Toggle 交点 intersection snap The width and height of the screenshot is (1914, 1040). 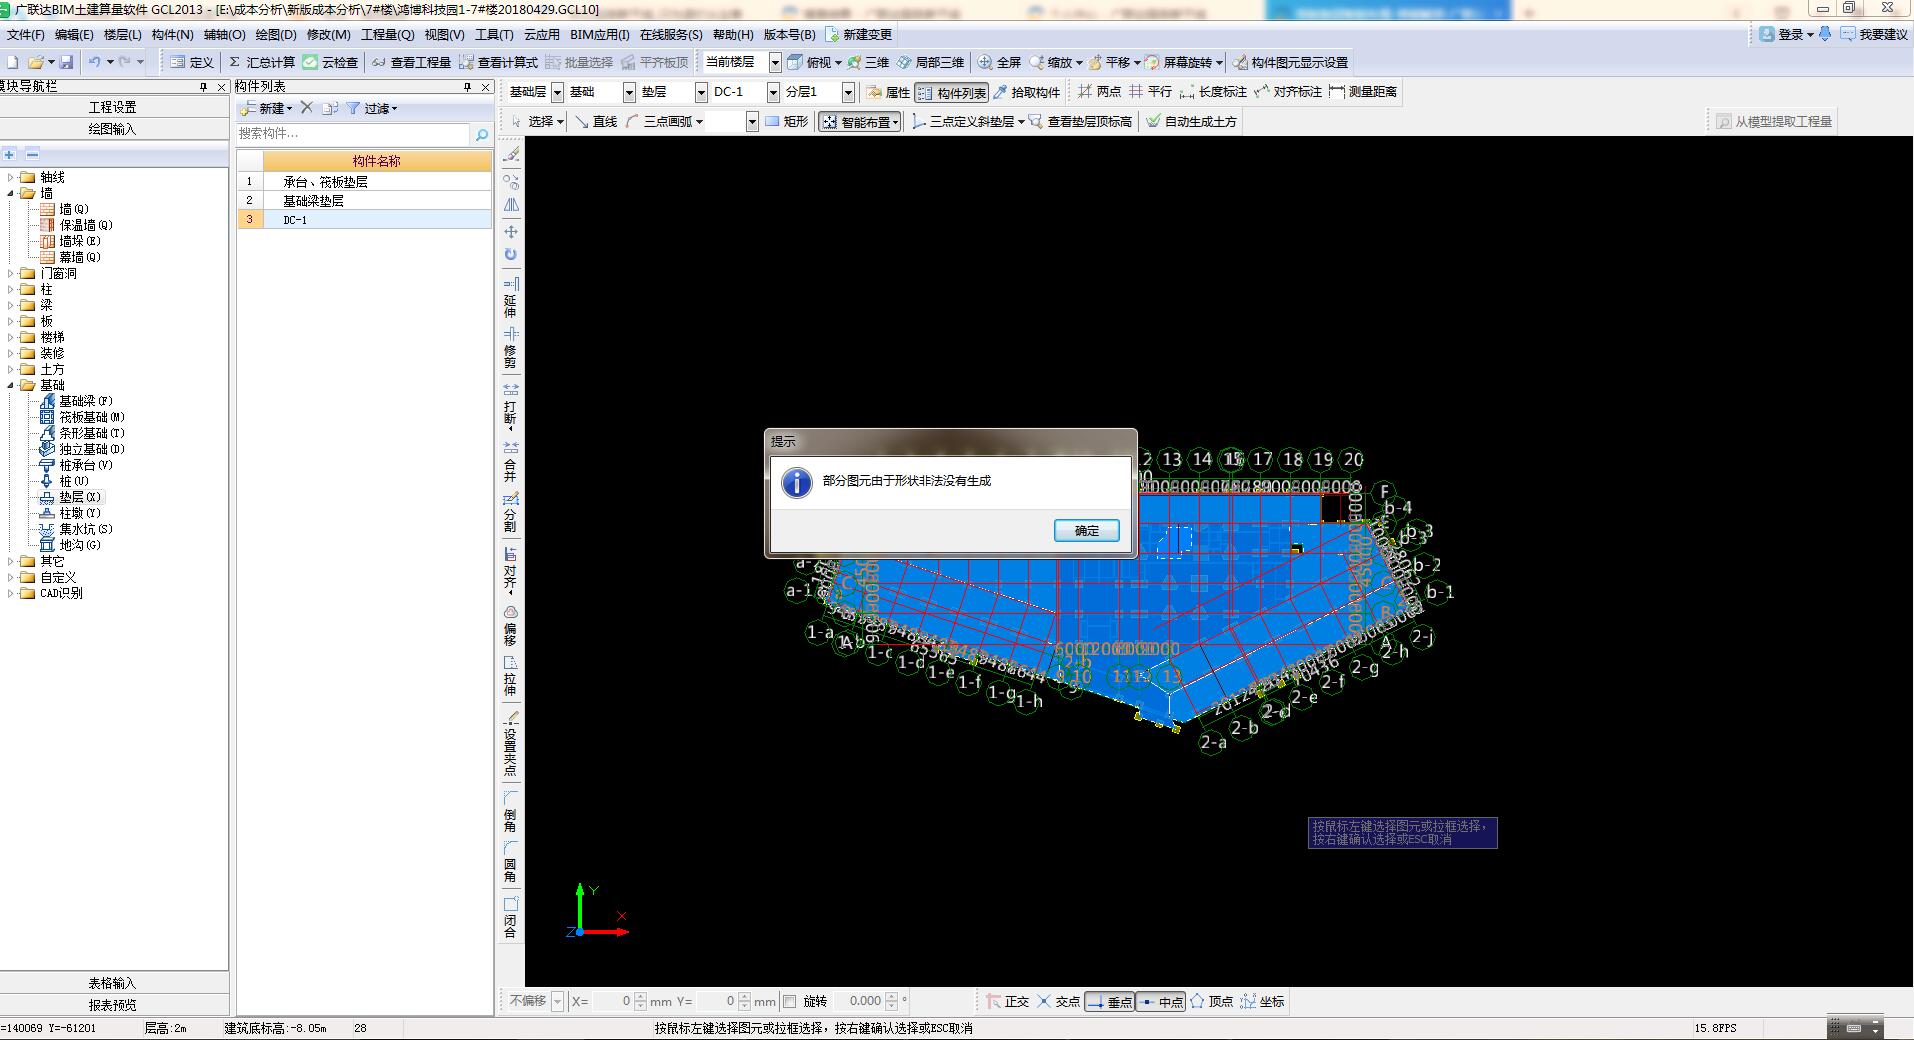click(1058, 1001)
